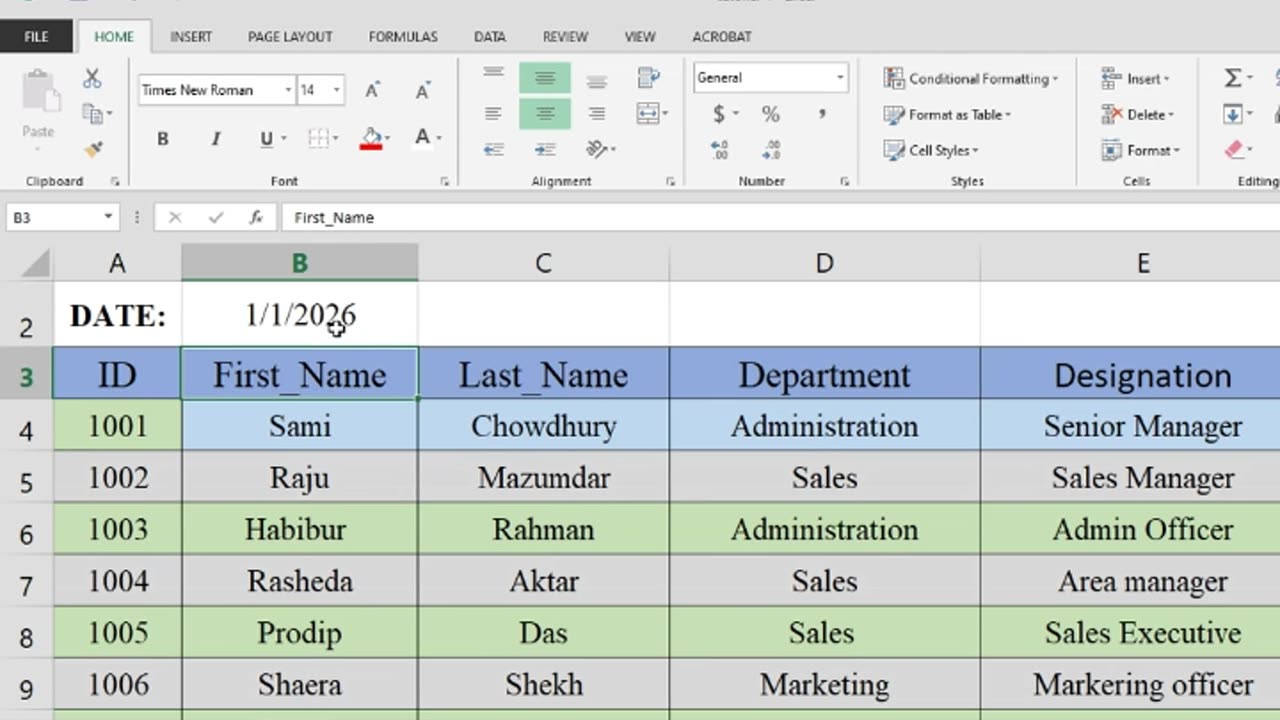Open the font size 14 dropdown
This screenshot has height=720, width=1280.
(x=336, y=90)
